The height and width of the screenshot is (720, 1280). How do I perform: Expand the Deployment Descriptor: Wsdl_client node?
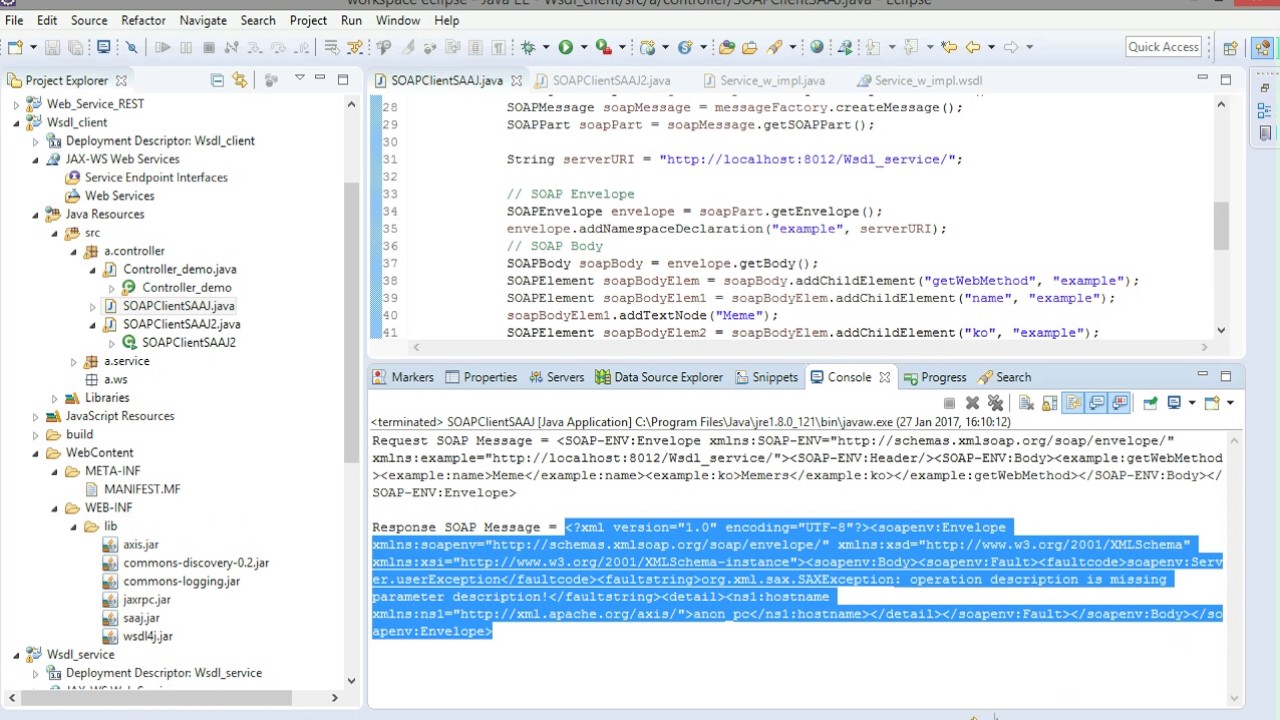tap(35, 141)
